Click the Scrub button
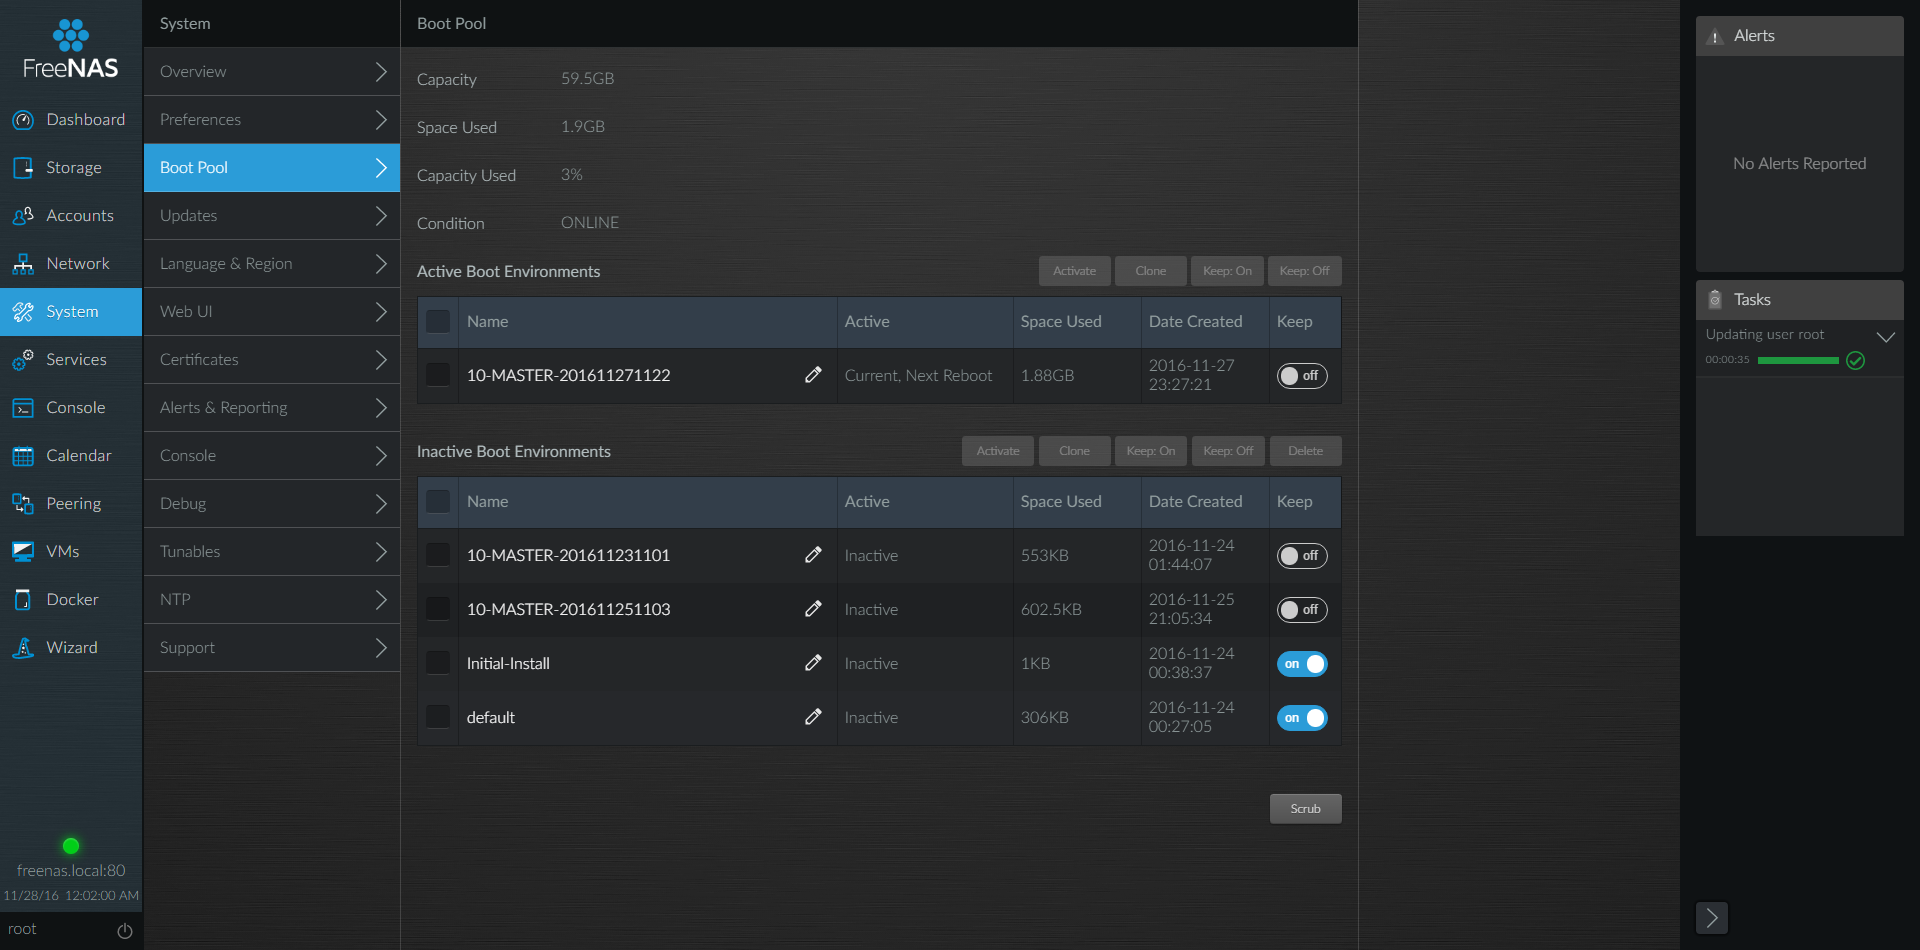Screen dimensions: 1920x950 point(1305,808)
